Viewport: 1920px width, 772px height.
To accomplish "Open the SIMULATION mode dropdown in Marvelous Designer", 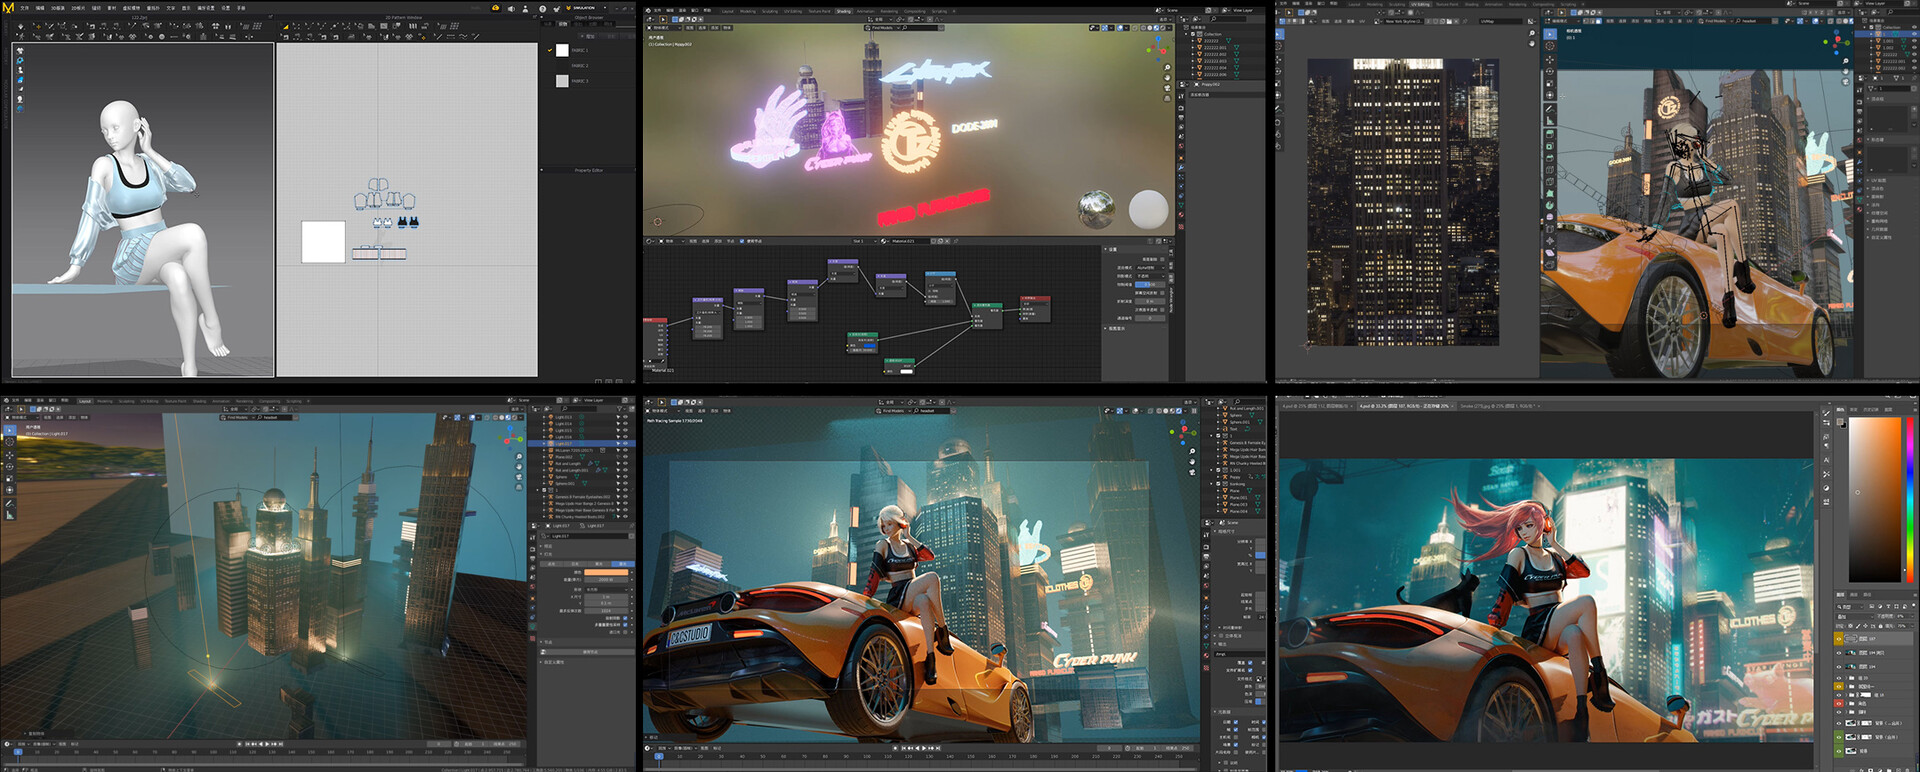I will point(586,8).
